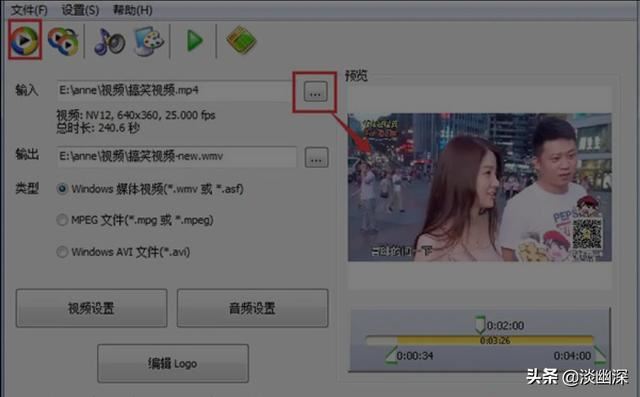Browse for input file with the ... button
This screenshot has height=397, width=640.
pyautogui.click(x=315, y=91)
